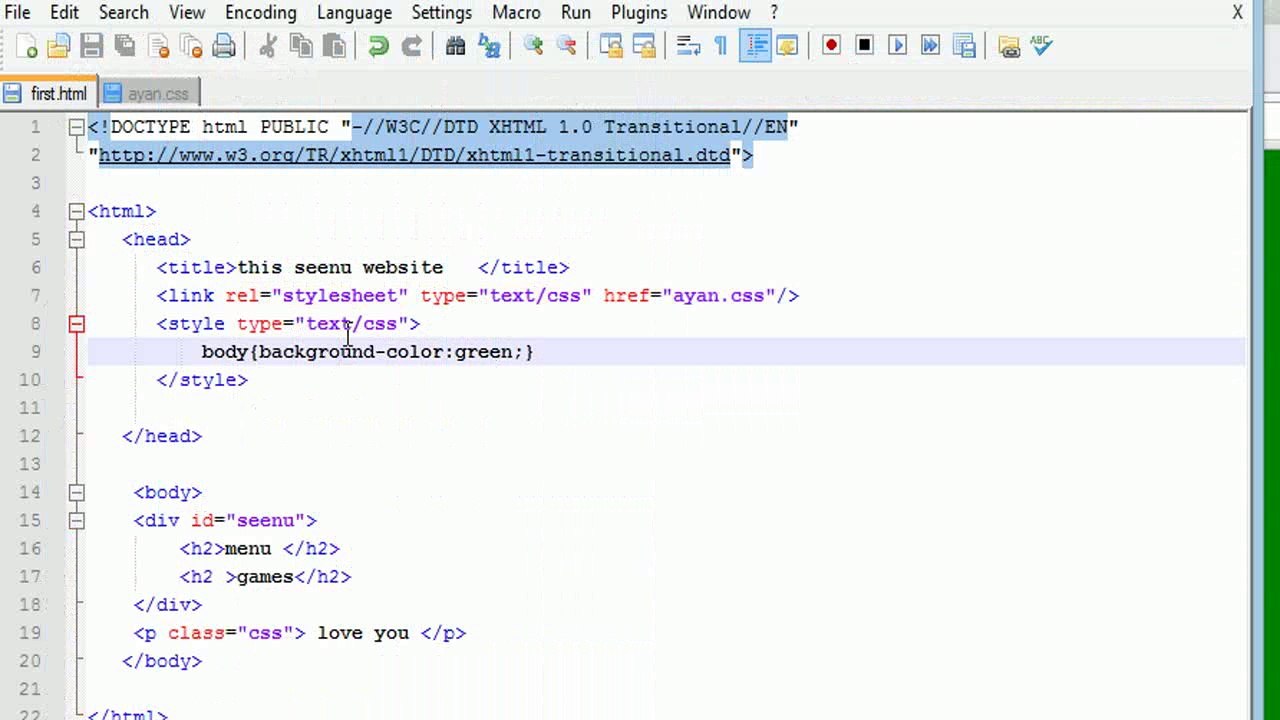
Task: Save the current recorded macro icon
Action: (964, 46)
